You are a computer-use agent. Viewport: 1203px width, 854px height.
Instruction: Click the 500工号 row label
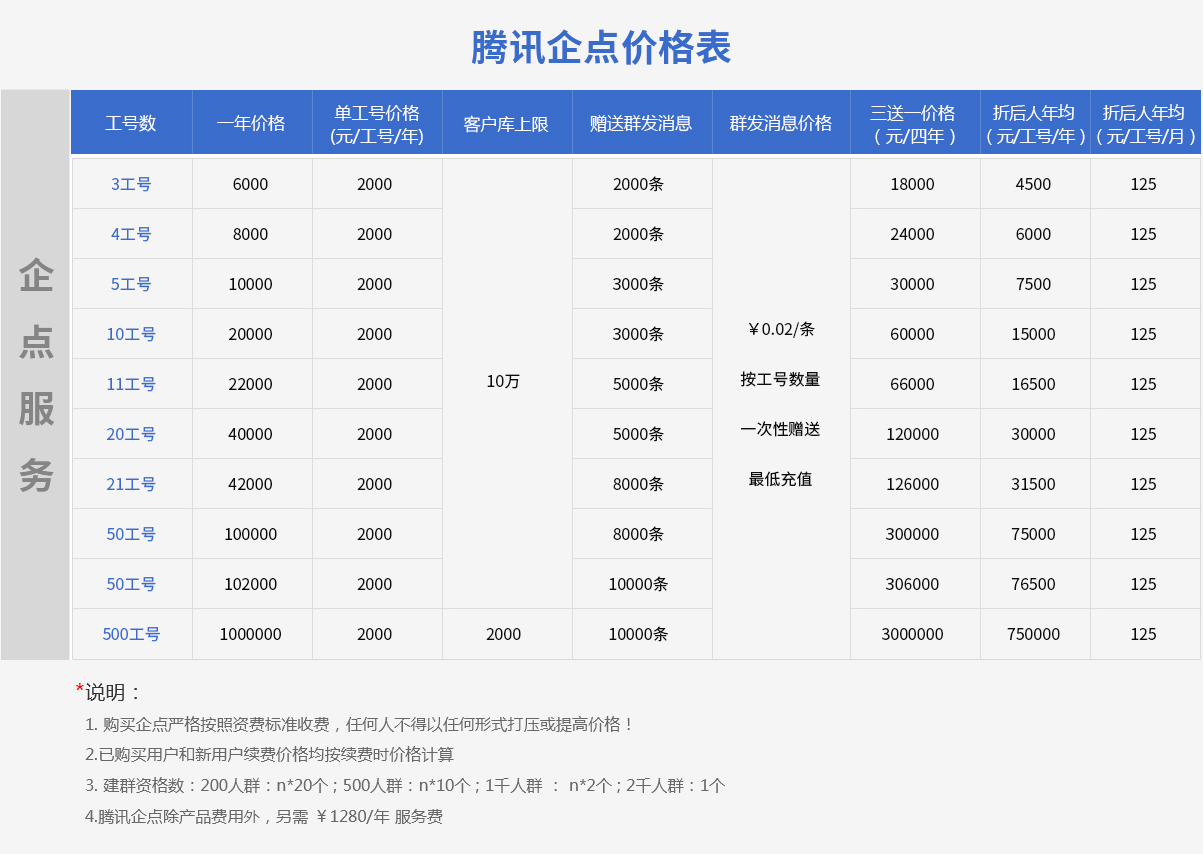point(131,634)
